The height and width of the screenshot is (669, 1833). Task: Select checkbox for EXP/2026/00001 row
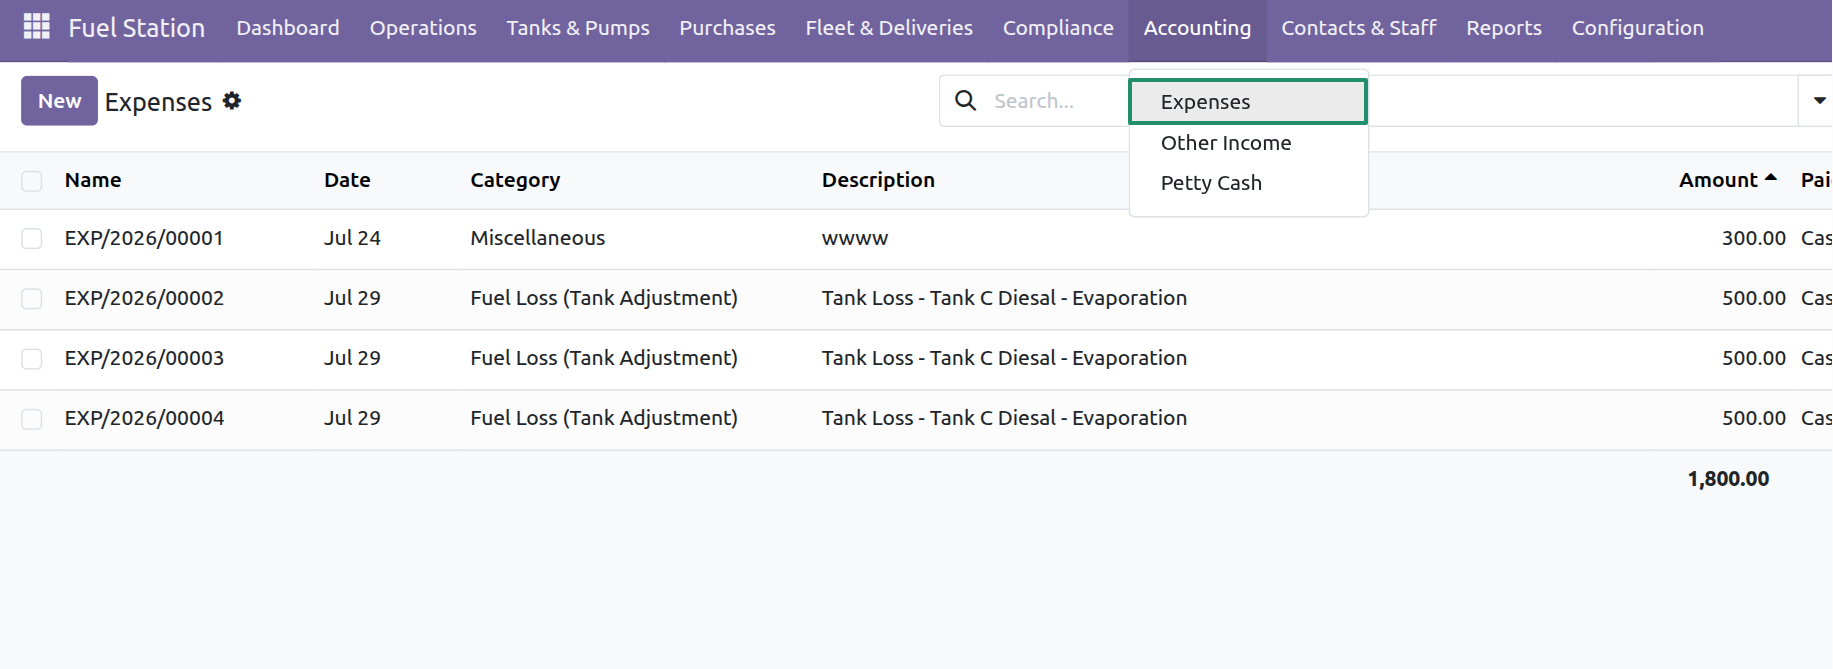tap(32, 238)
